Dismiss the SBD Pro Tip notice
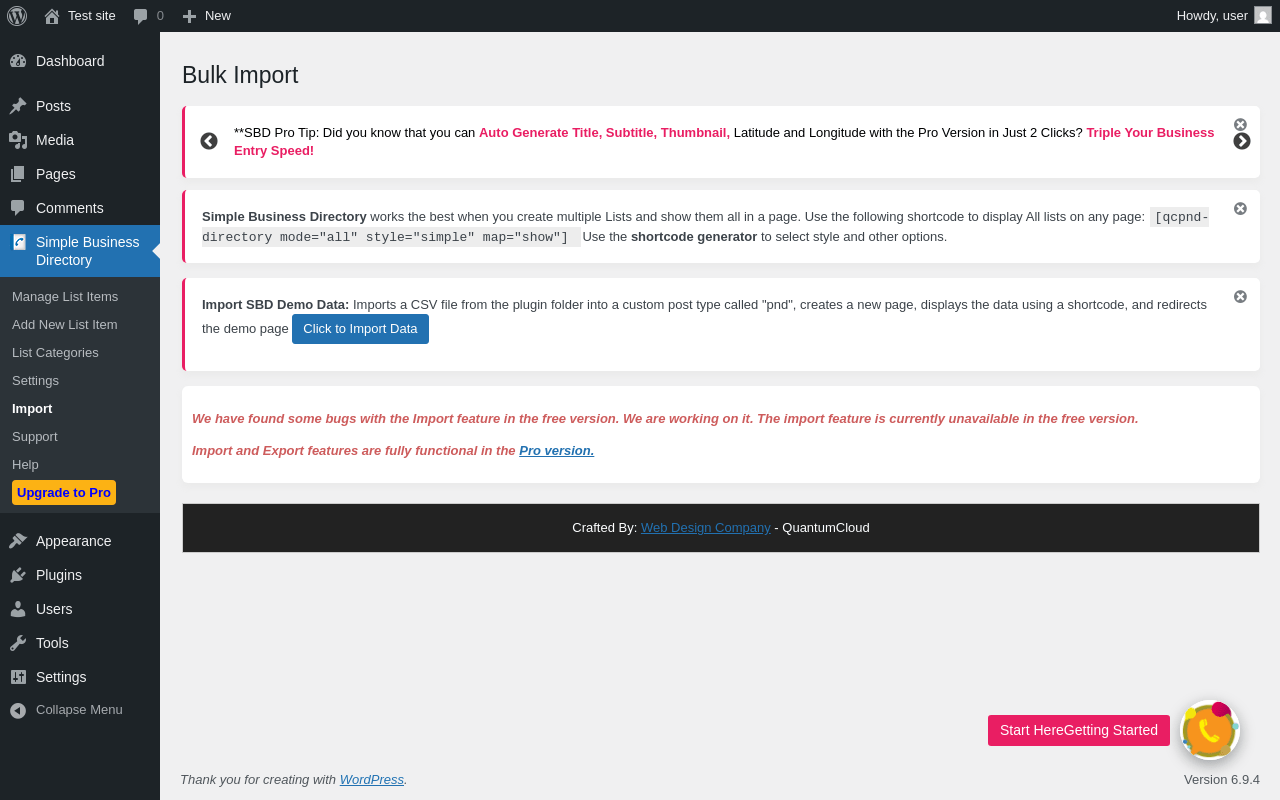The height and width of the screenshot is (800, 1280). 1240,125
